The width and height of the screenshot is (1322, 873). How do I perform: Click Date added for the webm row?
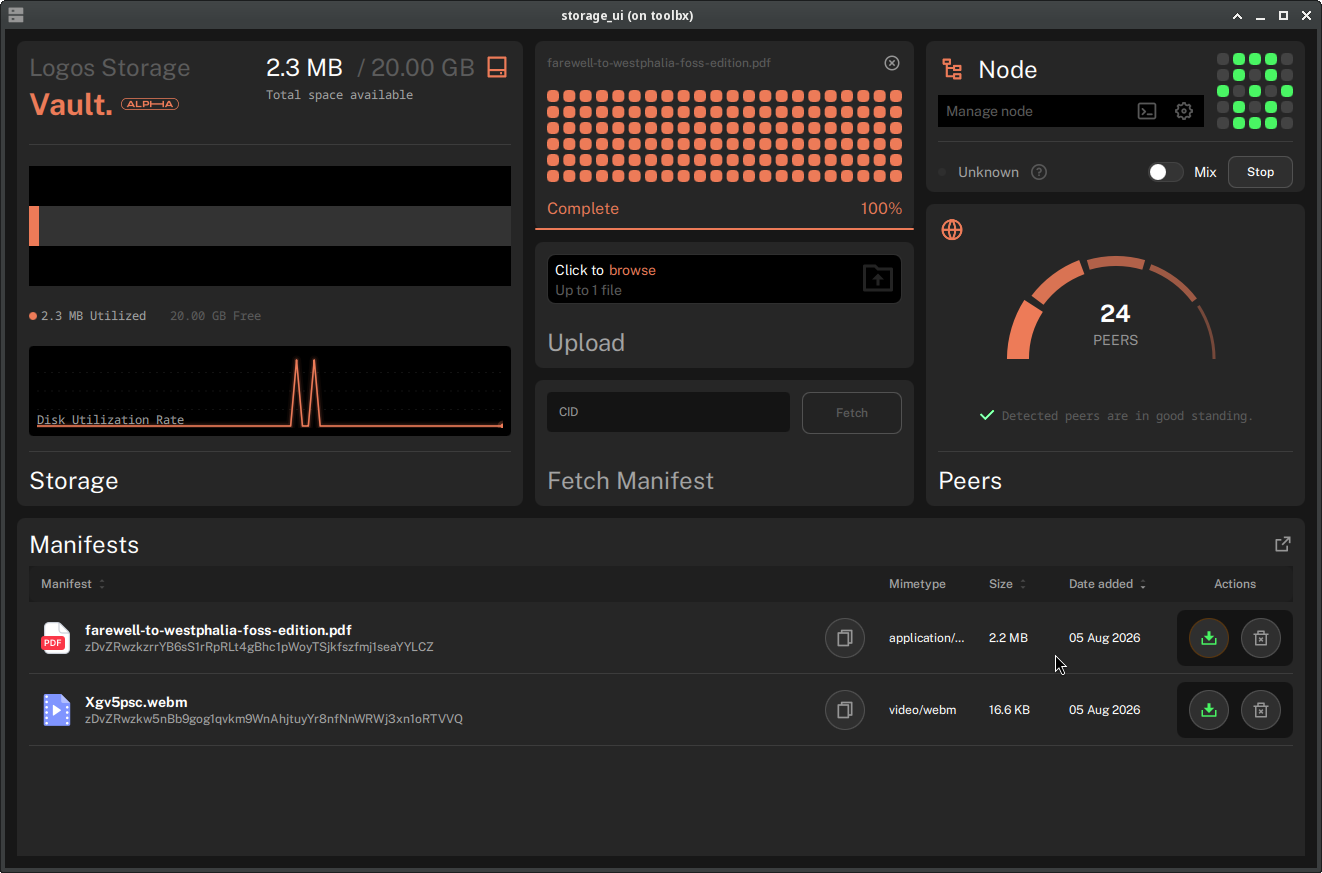1104,710
